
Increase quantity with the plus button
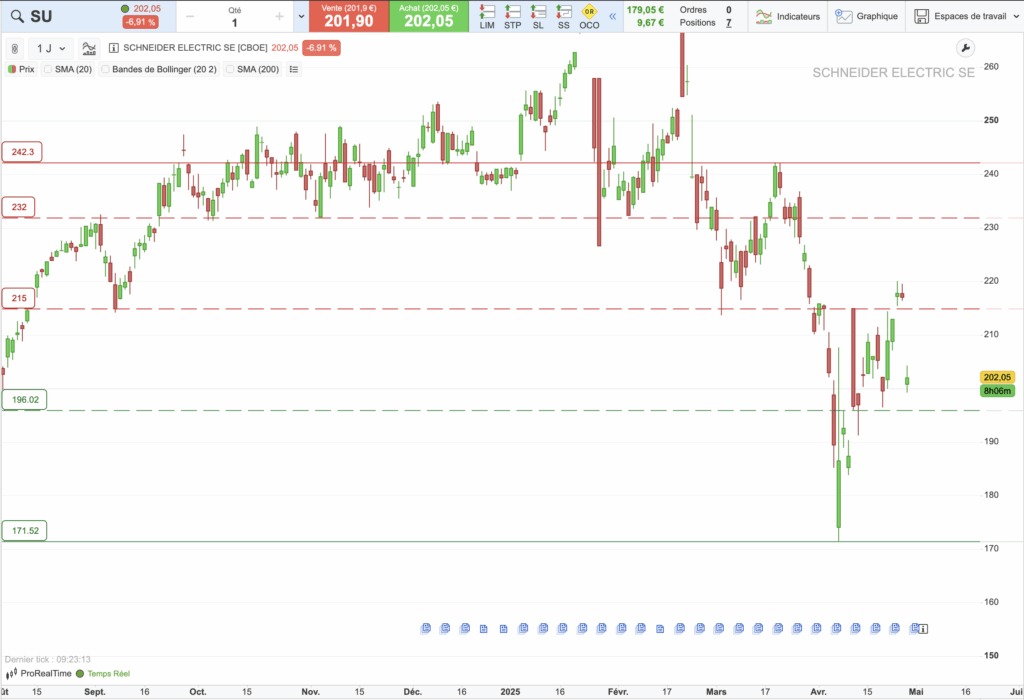tap(279, 16)
